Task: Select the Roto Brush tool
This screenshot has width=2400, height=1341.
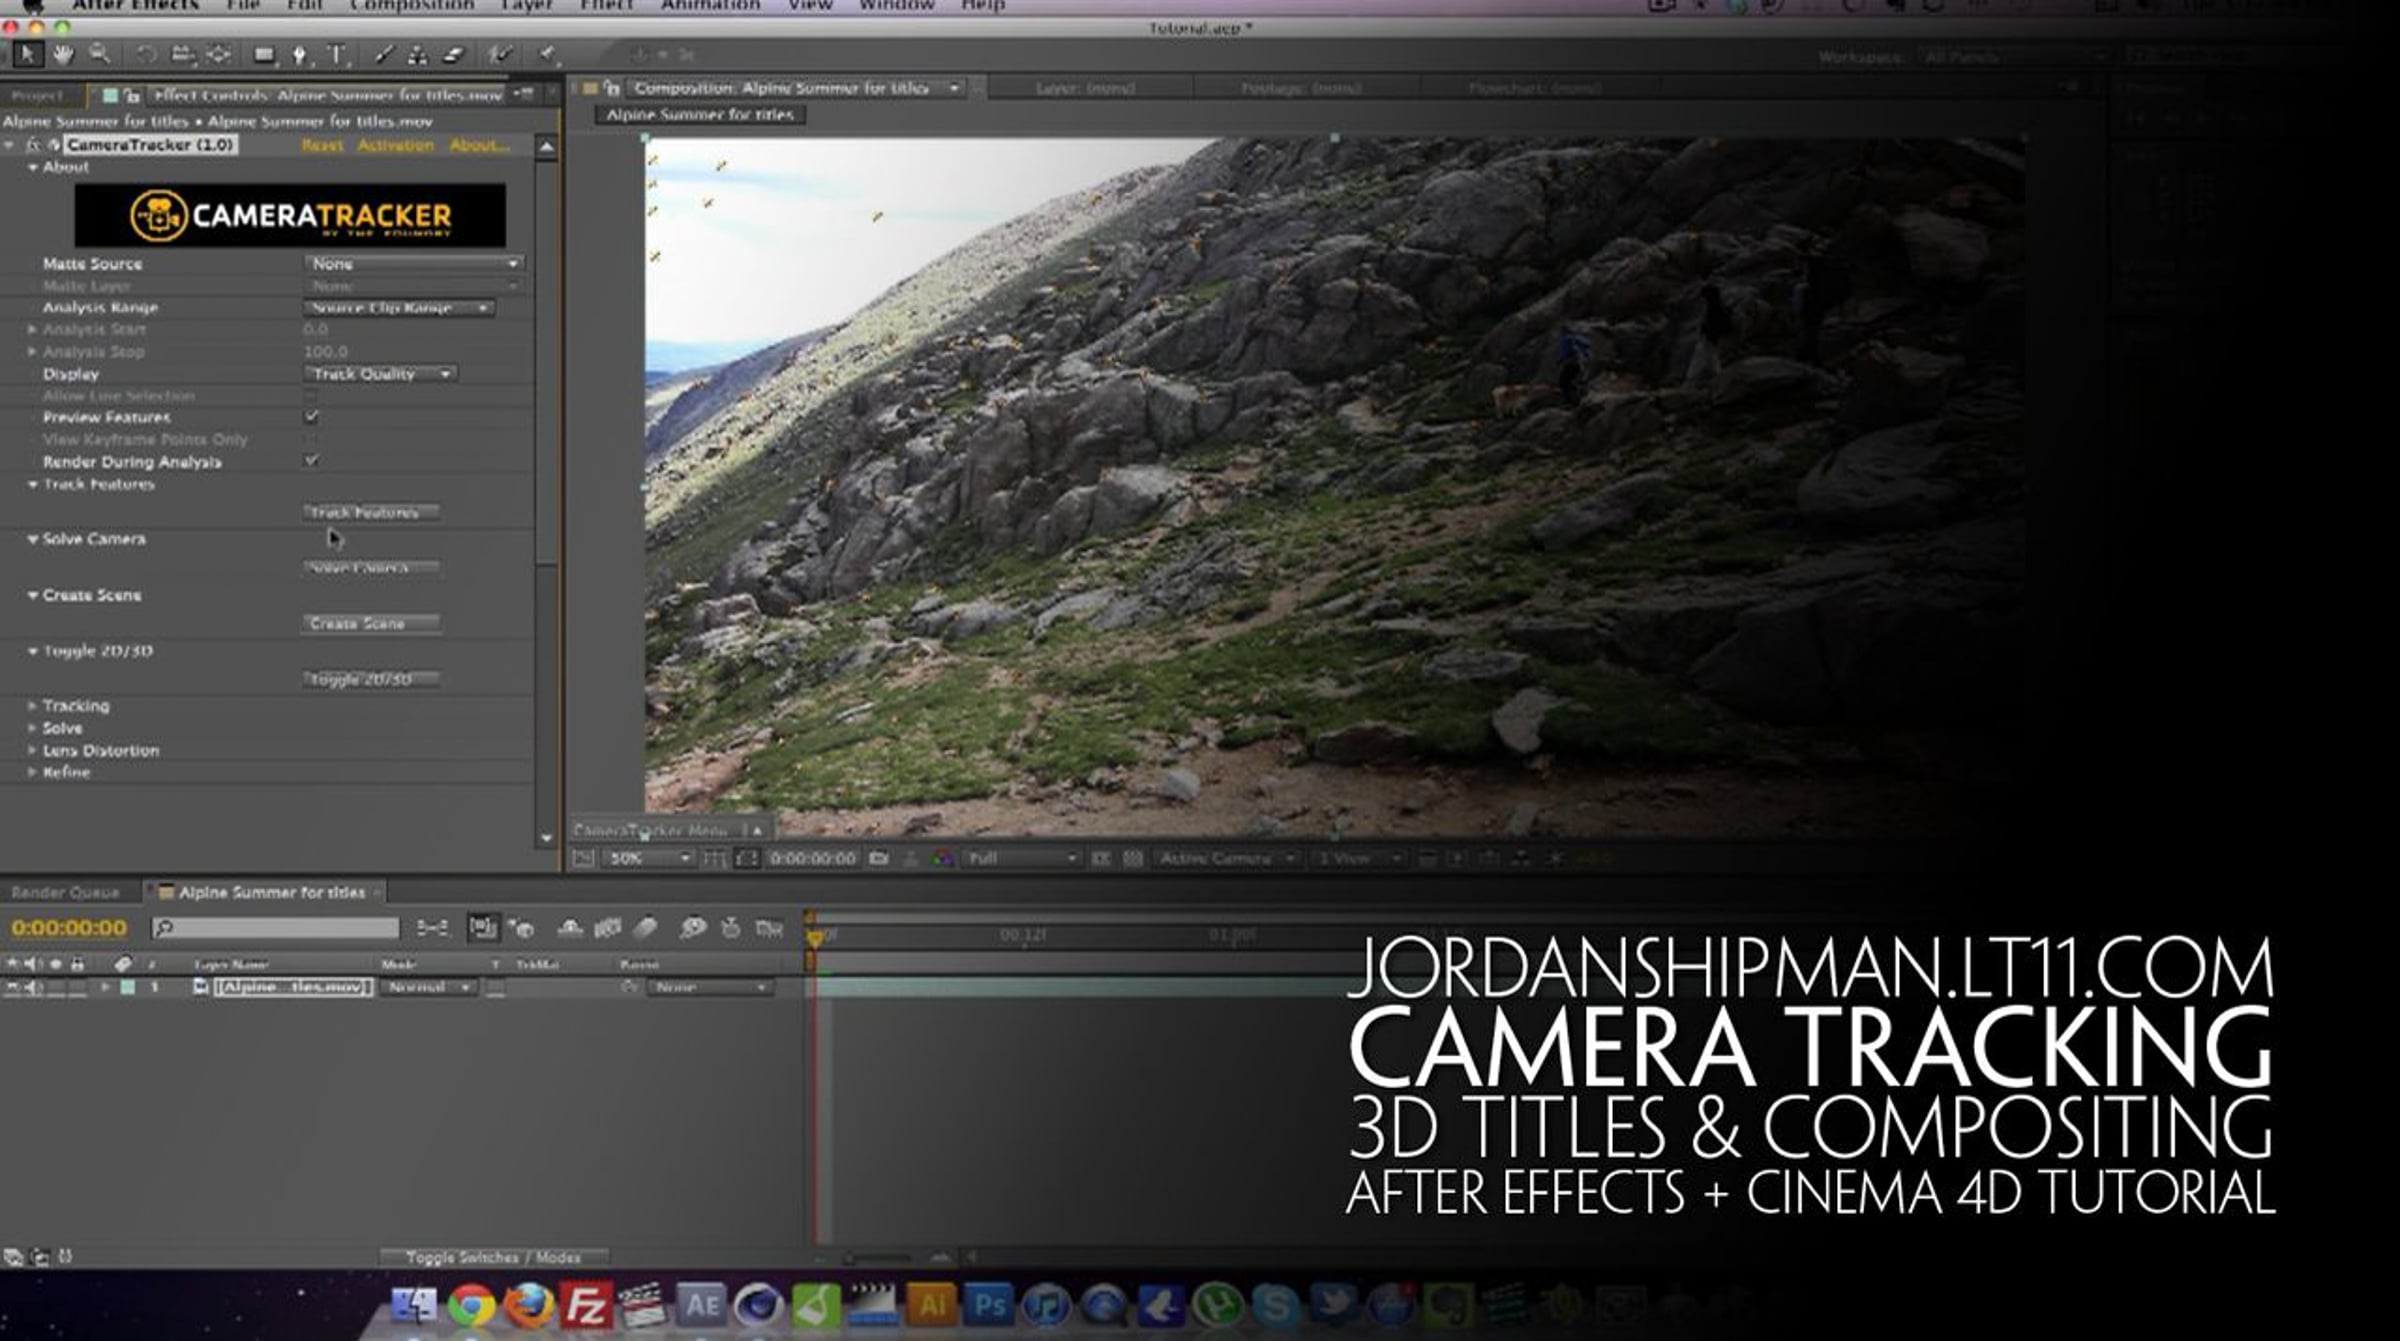Action: pyautogui.click(x=500, y=55)
